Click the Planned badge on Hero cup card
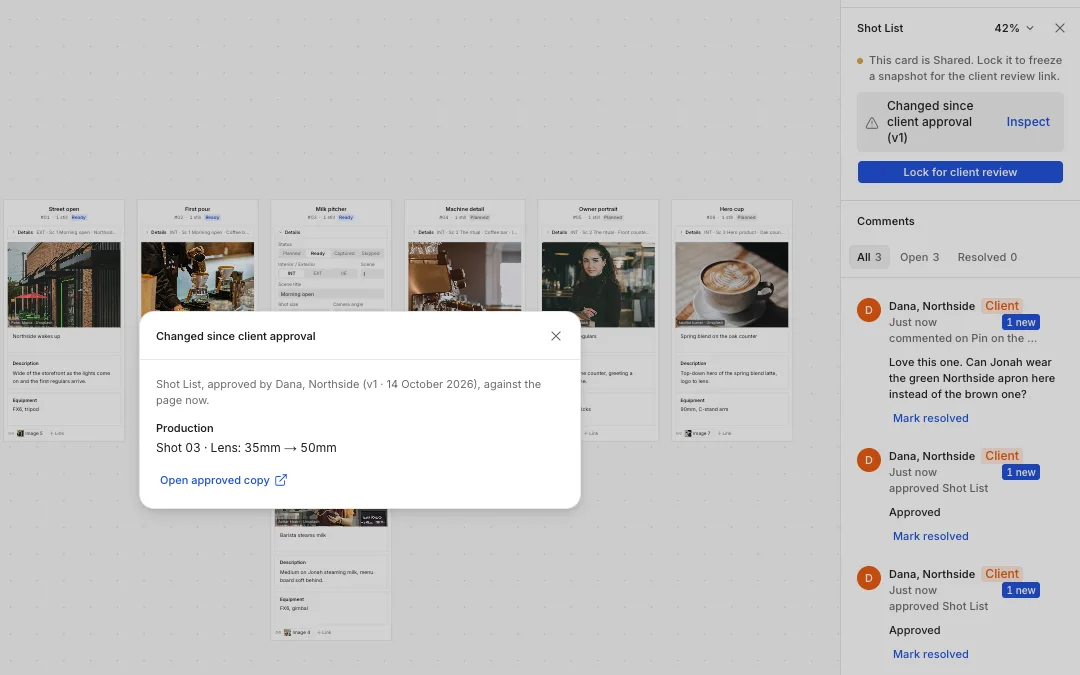This screenshot has height=675, width=1080. click(x=747, y=218)
